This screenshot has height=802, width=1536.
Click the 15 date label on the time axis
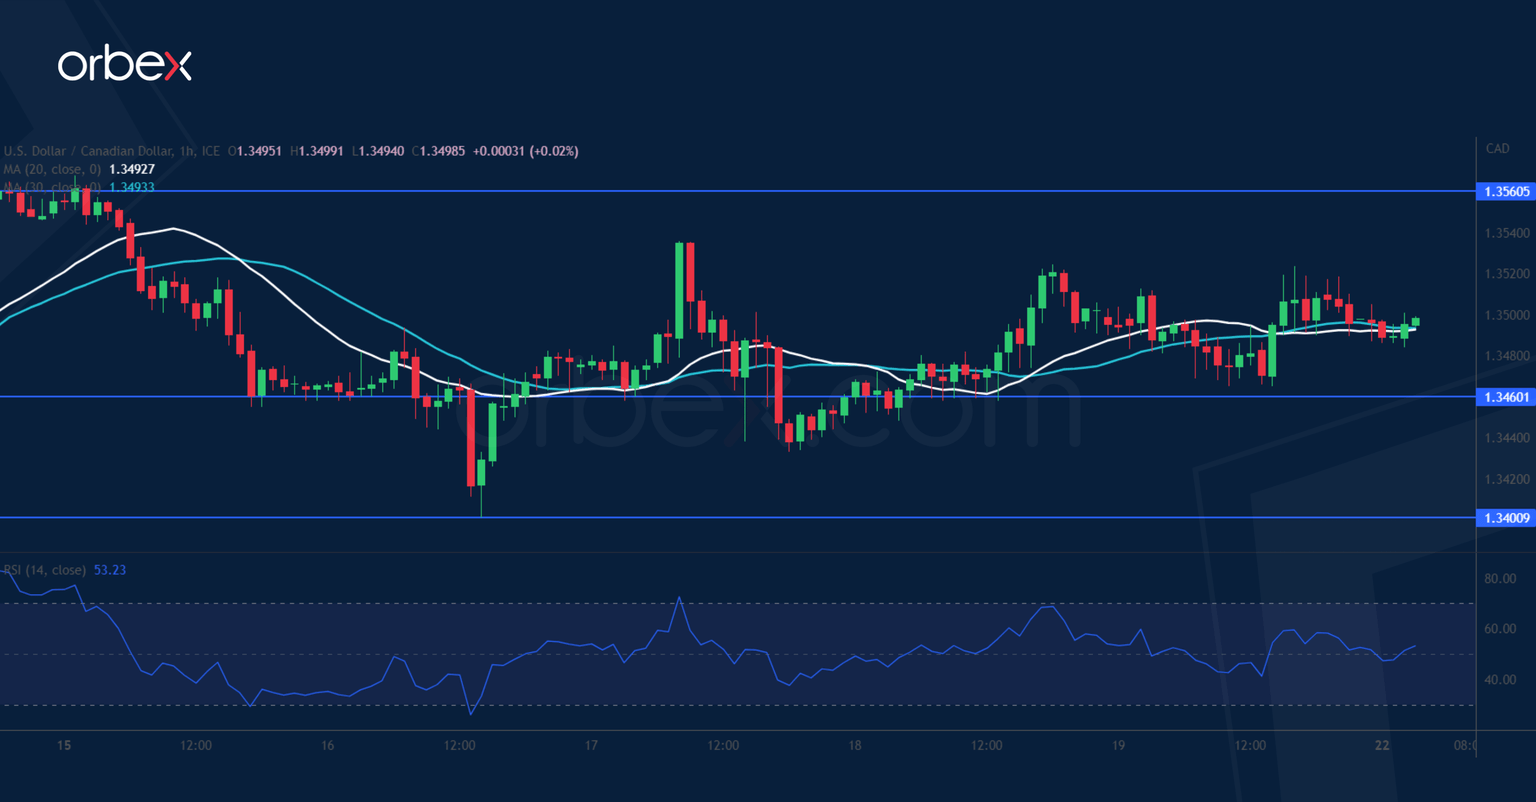coord(63,745)
